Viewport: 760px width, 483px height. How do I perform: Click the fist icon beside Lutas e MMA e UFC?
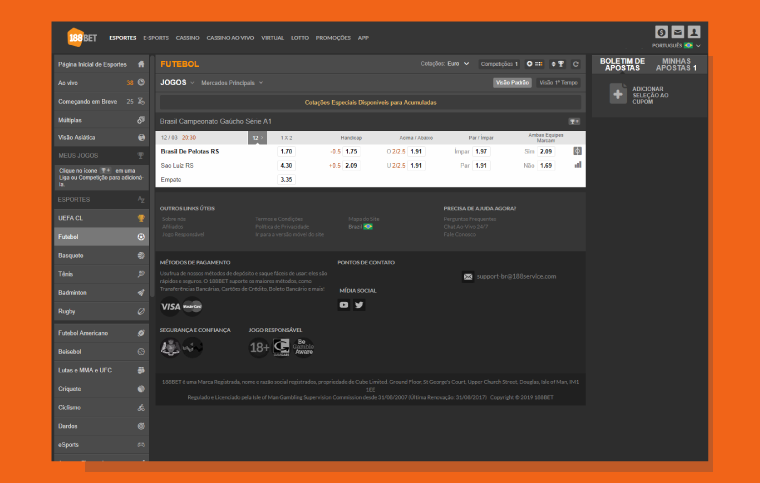pyautogui.click(x=141, y=370)
